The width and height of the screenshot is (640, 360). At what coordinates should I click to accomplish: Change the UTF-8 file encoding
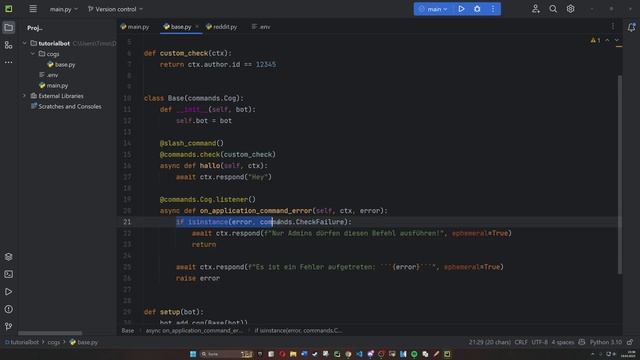click(x=540, y=342)
